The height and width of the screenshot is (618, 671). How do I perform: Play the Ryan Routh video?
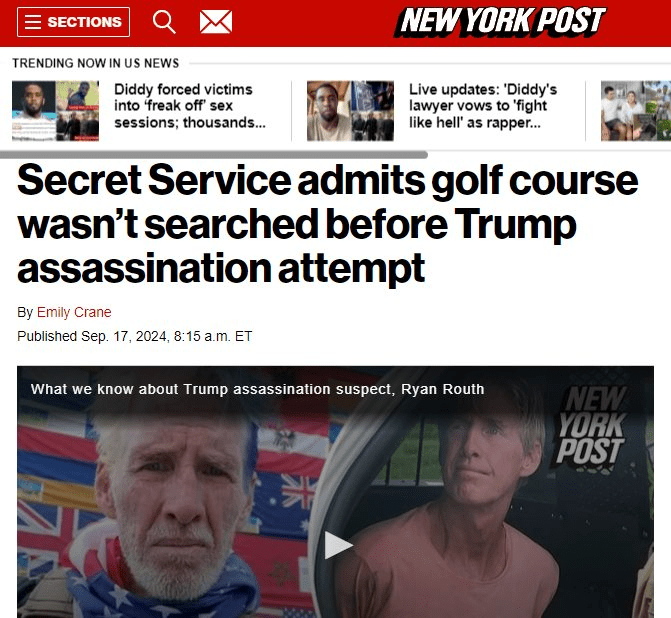338,545
